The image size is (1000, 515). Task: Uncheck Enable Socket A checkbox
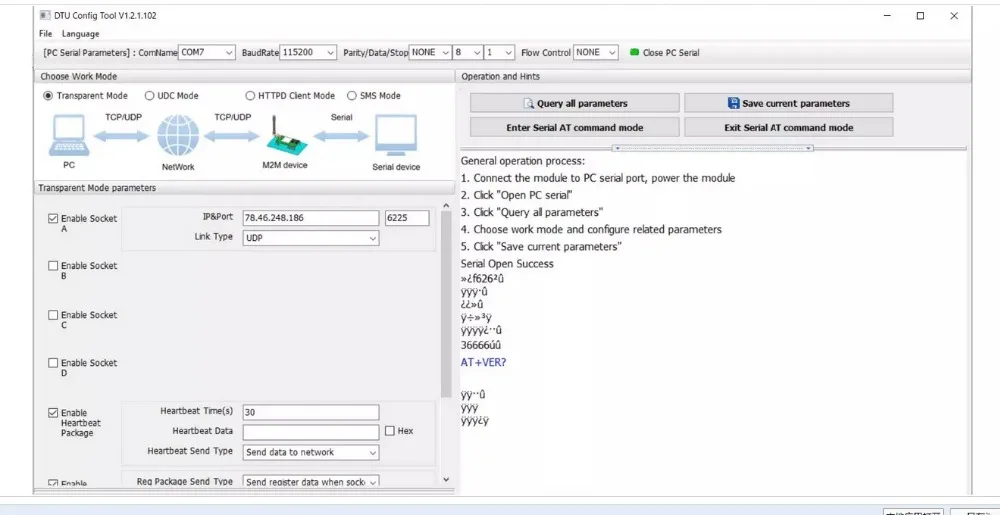pos(53,219)
